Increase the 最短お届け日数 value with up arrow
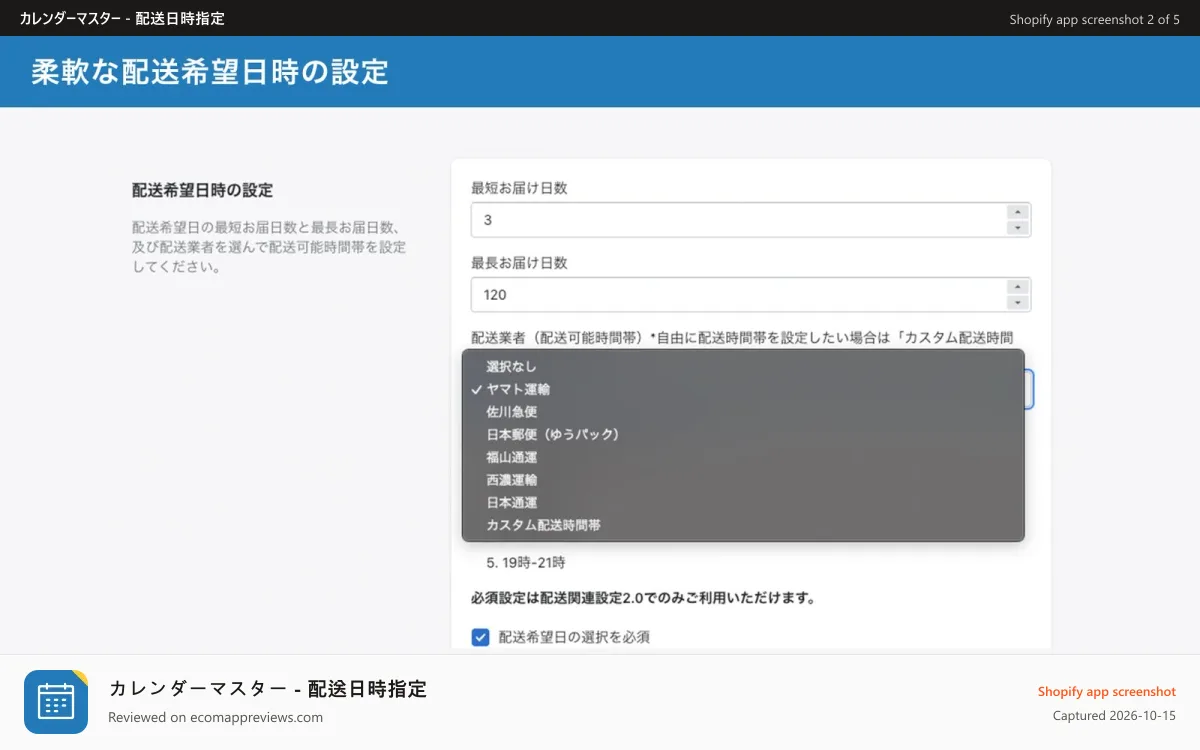 [x=1018, y=211]
